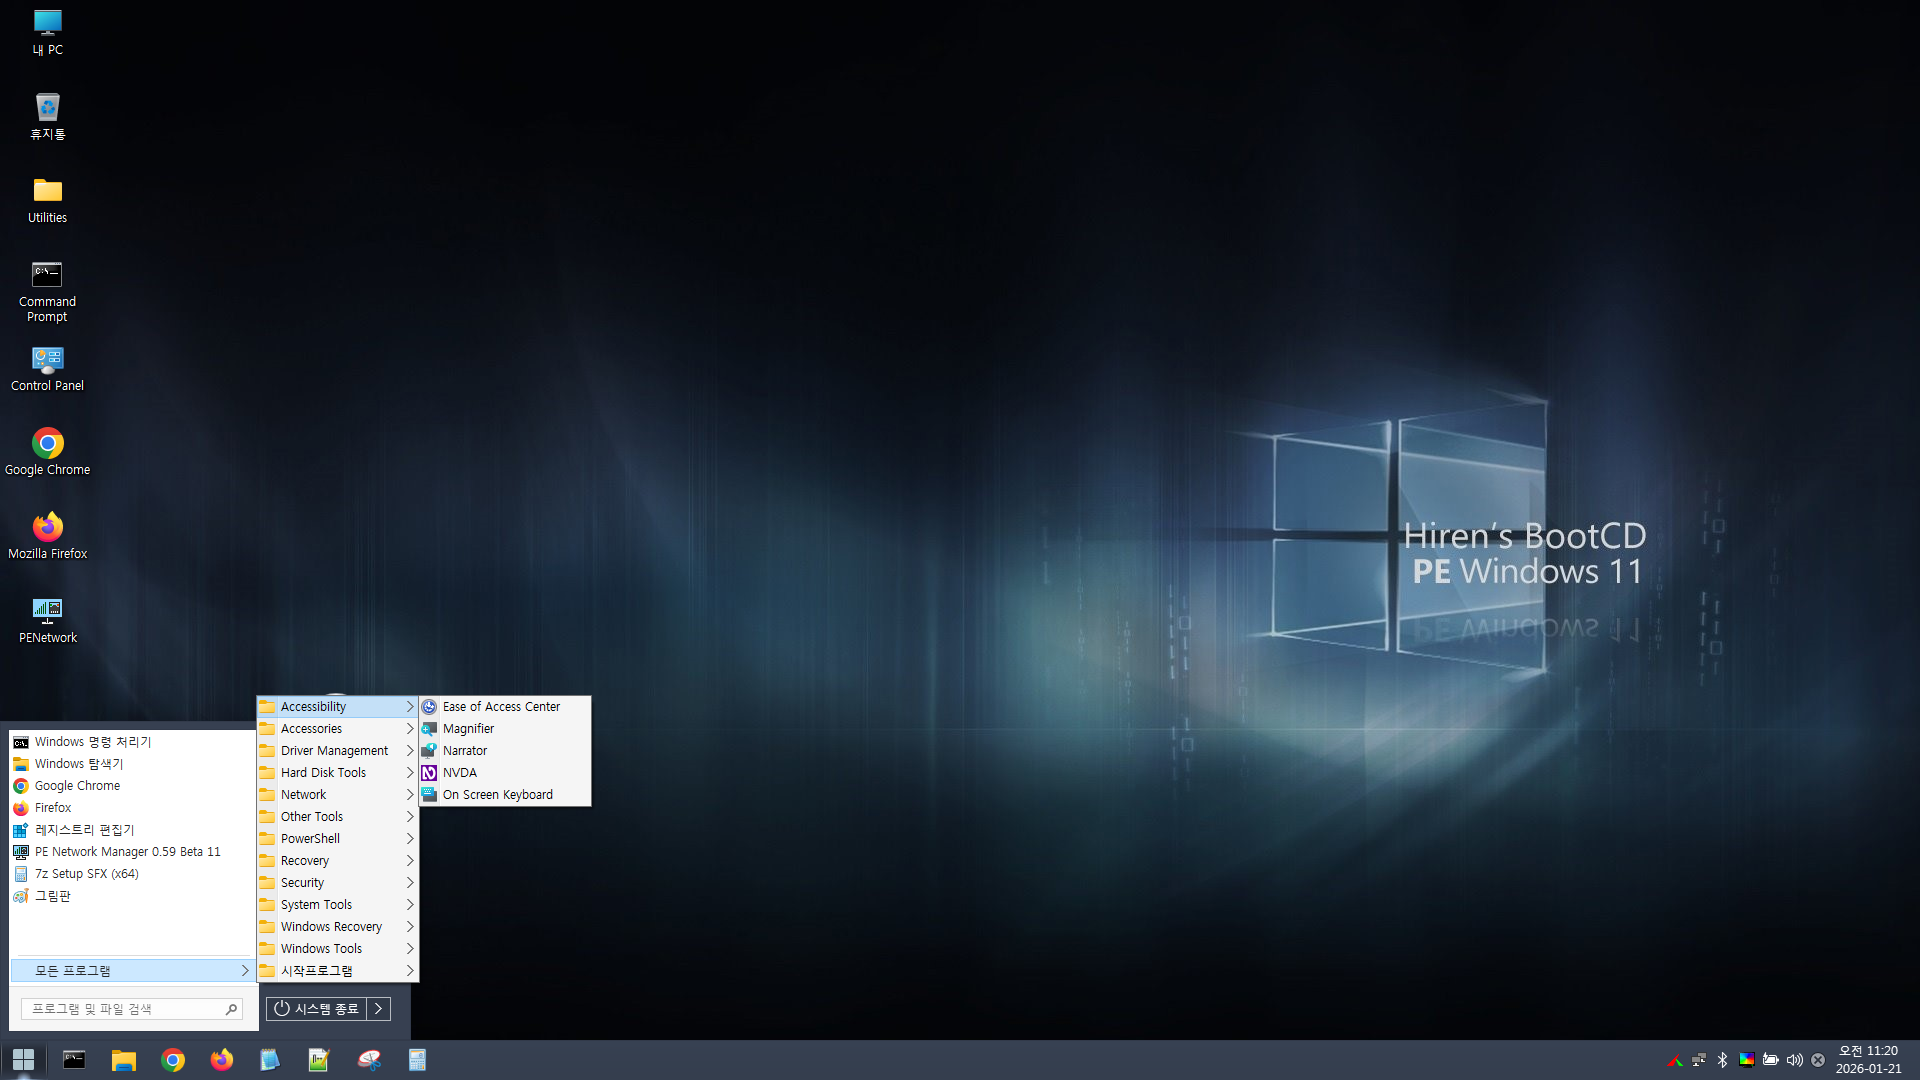
Task: Open Control Panel desktop icon
Action: click(47, 369)
